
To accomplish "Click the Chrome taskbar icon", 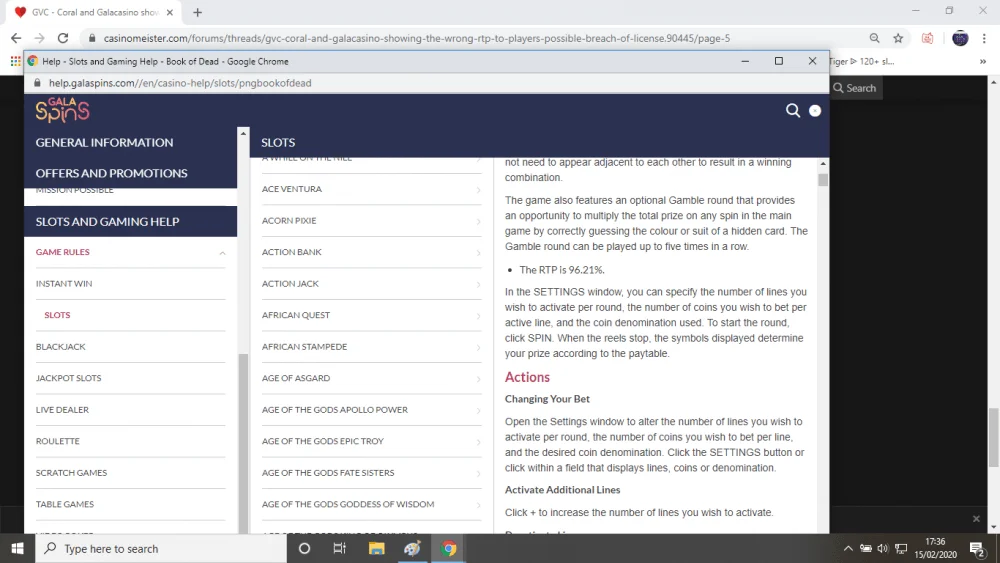I will (448, 548).
